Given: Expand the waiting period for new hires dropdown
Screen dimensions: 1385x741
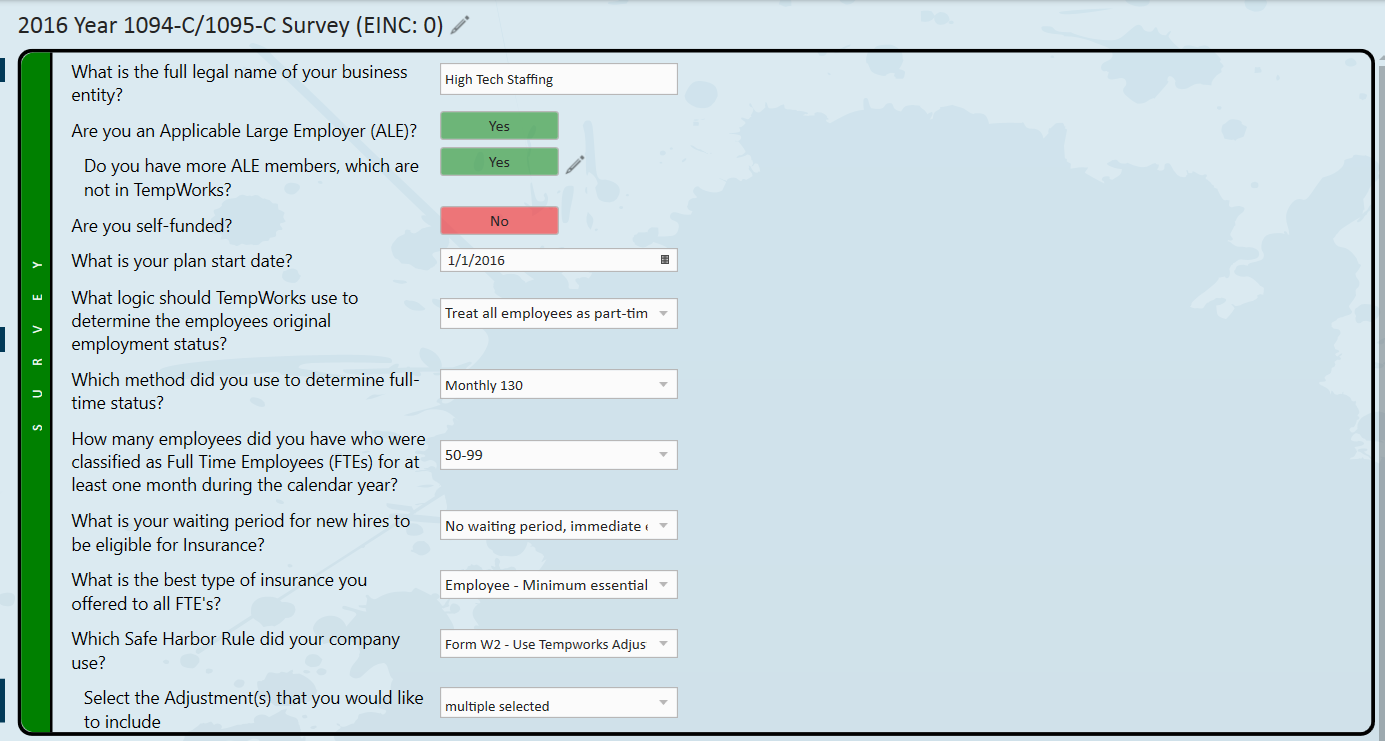Looking at the screenshot, I should pos(558,526).
